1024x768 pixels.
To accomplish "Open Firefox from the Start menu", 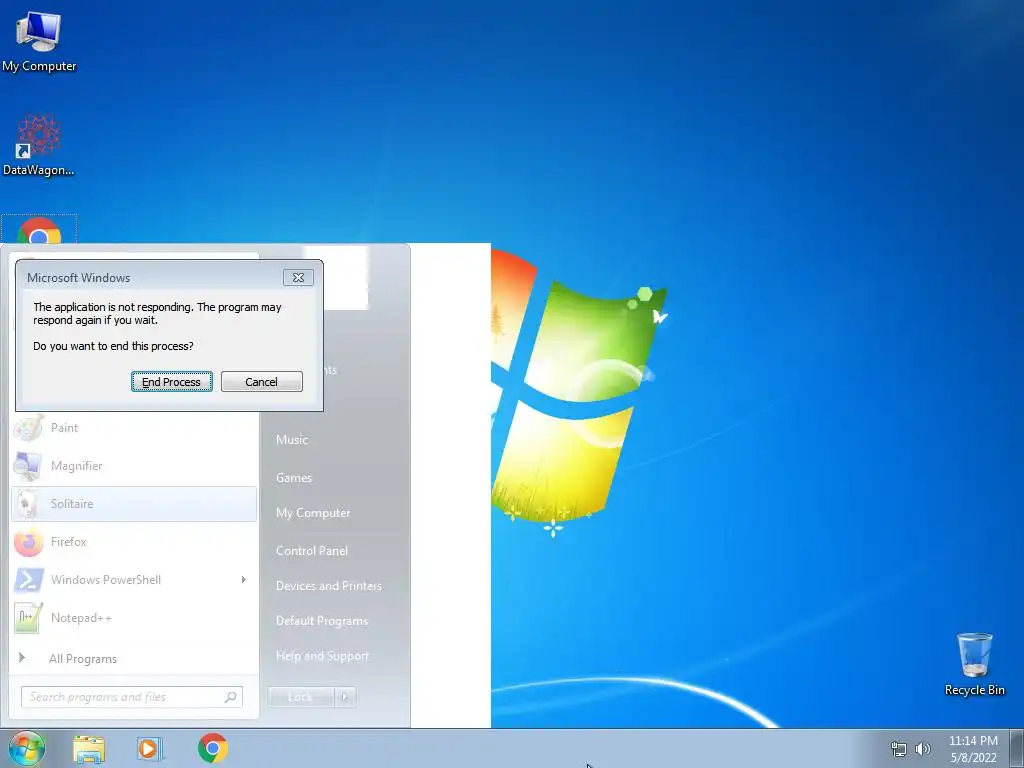I will click(134, 542).
